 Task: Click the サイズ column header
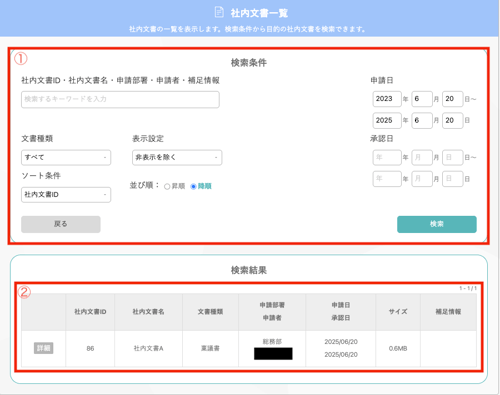pyautogui.click(x=398, y=312)
